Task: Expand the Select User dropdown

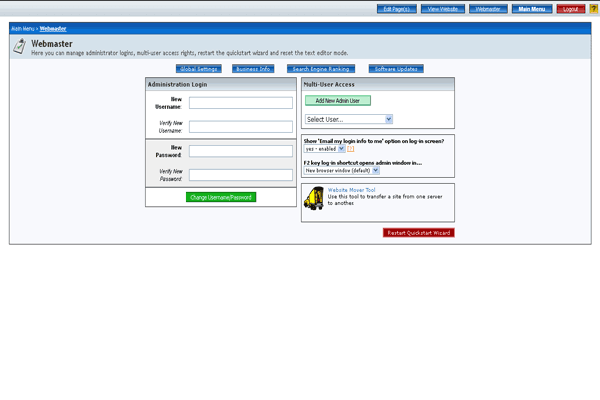Action: (x=348, y=119)
